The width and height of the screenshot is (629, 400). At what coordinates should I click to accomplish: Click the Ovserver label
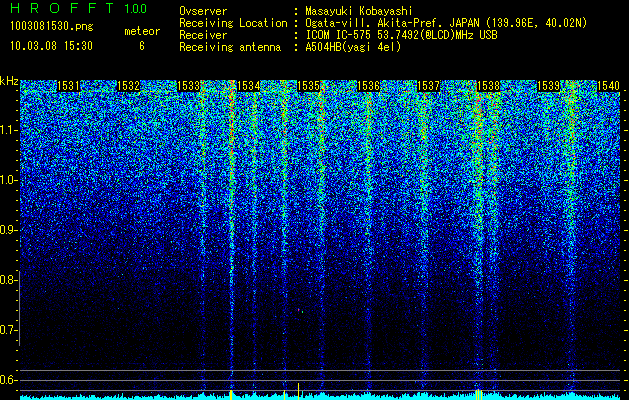(x=203, y=11)
